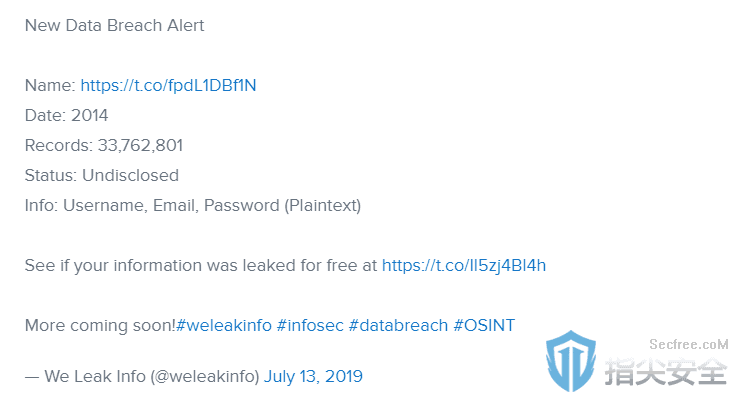Click the Status: Undisclosed line
This screenshot has height=405, width=756.
[102, 175]
